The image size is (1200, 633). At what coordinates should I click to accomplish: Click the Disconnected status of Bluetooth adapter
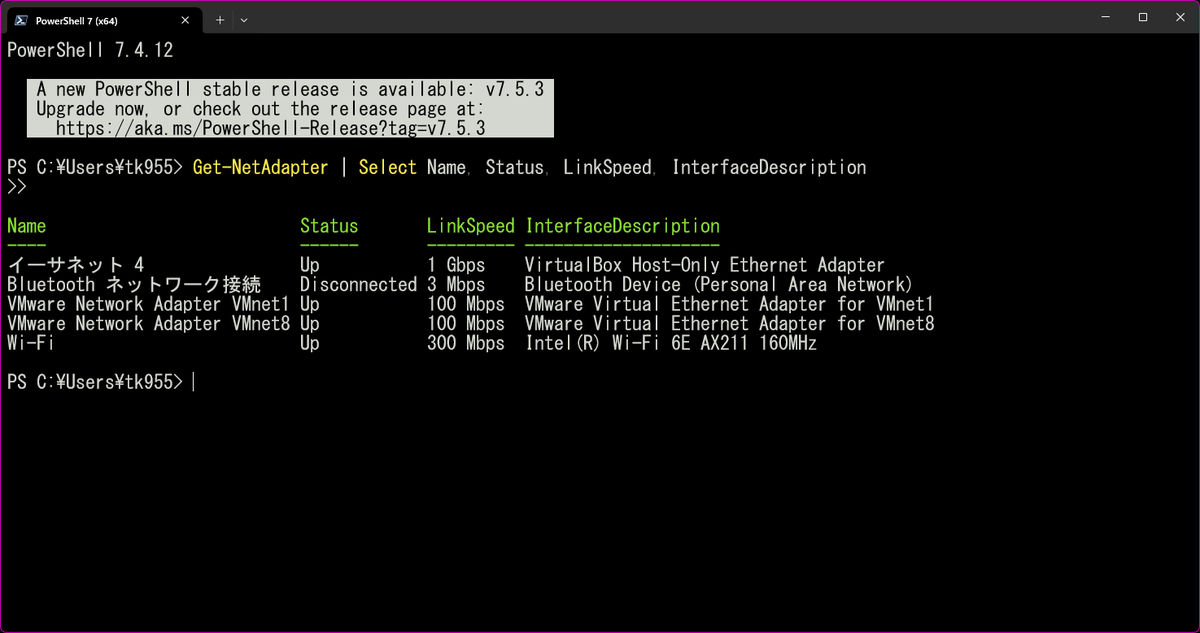point(358,285)
